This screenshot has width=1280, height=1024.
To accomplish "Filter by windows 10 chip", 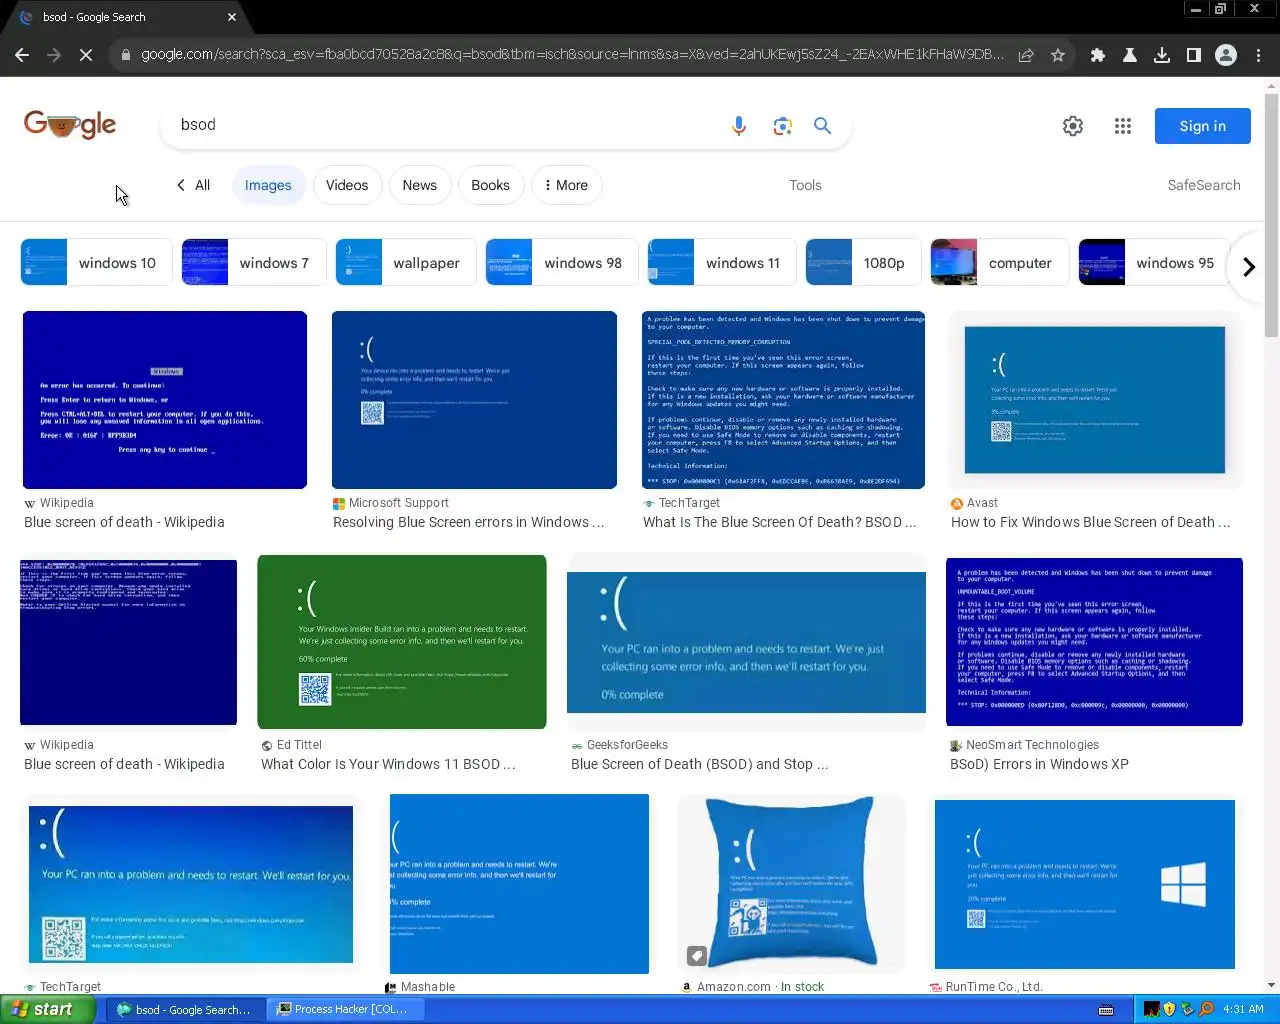I will pos(96,263).
